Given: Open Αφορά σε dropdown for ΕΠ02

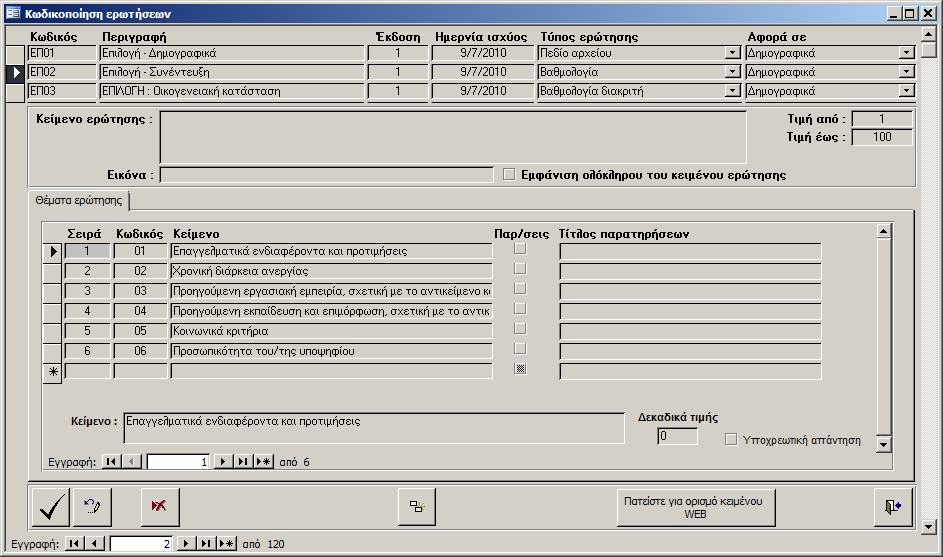Looking at the screenshot, I should coord(906,72).
